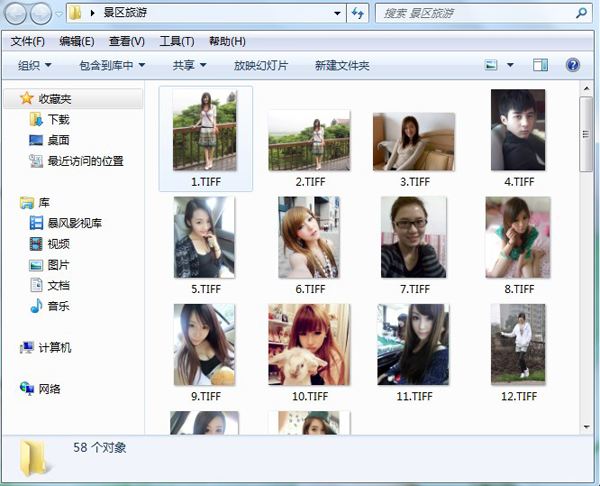Open 视频 library
The image size is (600, 486).
tap(59, 243)
